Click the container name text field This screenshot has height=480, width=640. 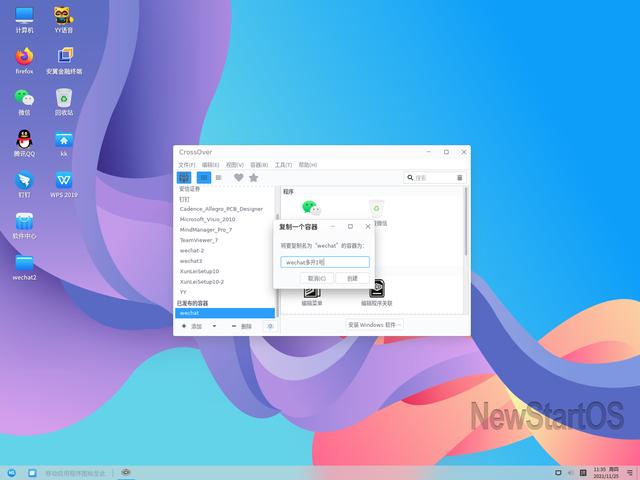pos(324,262)
